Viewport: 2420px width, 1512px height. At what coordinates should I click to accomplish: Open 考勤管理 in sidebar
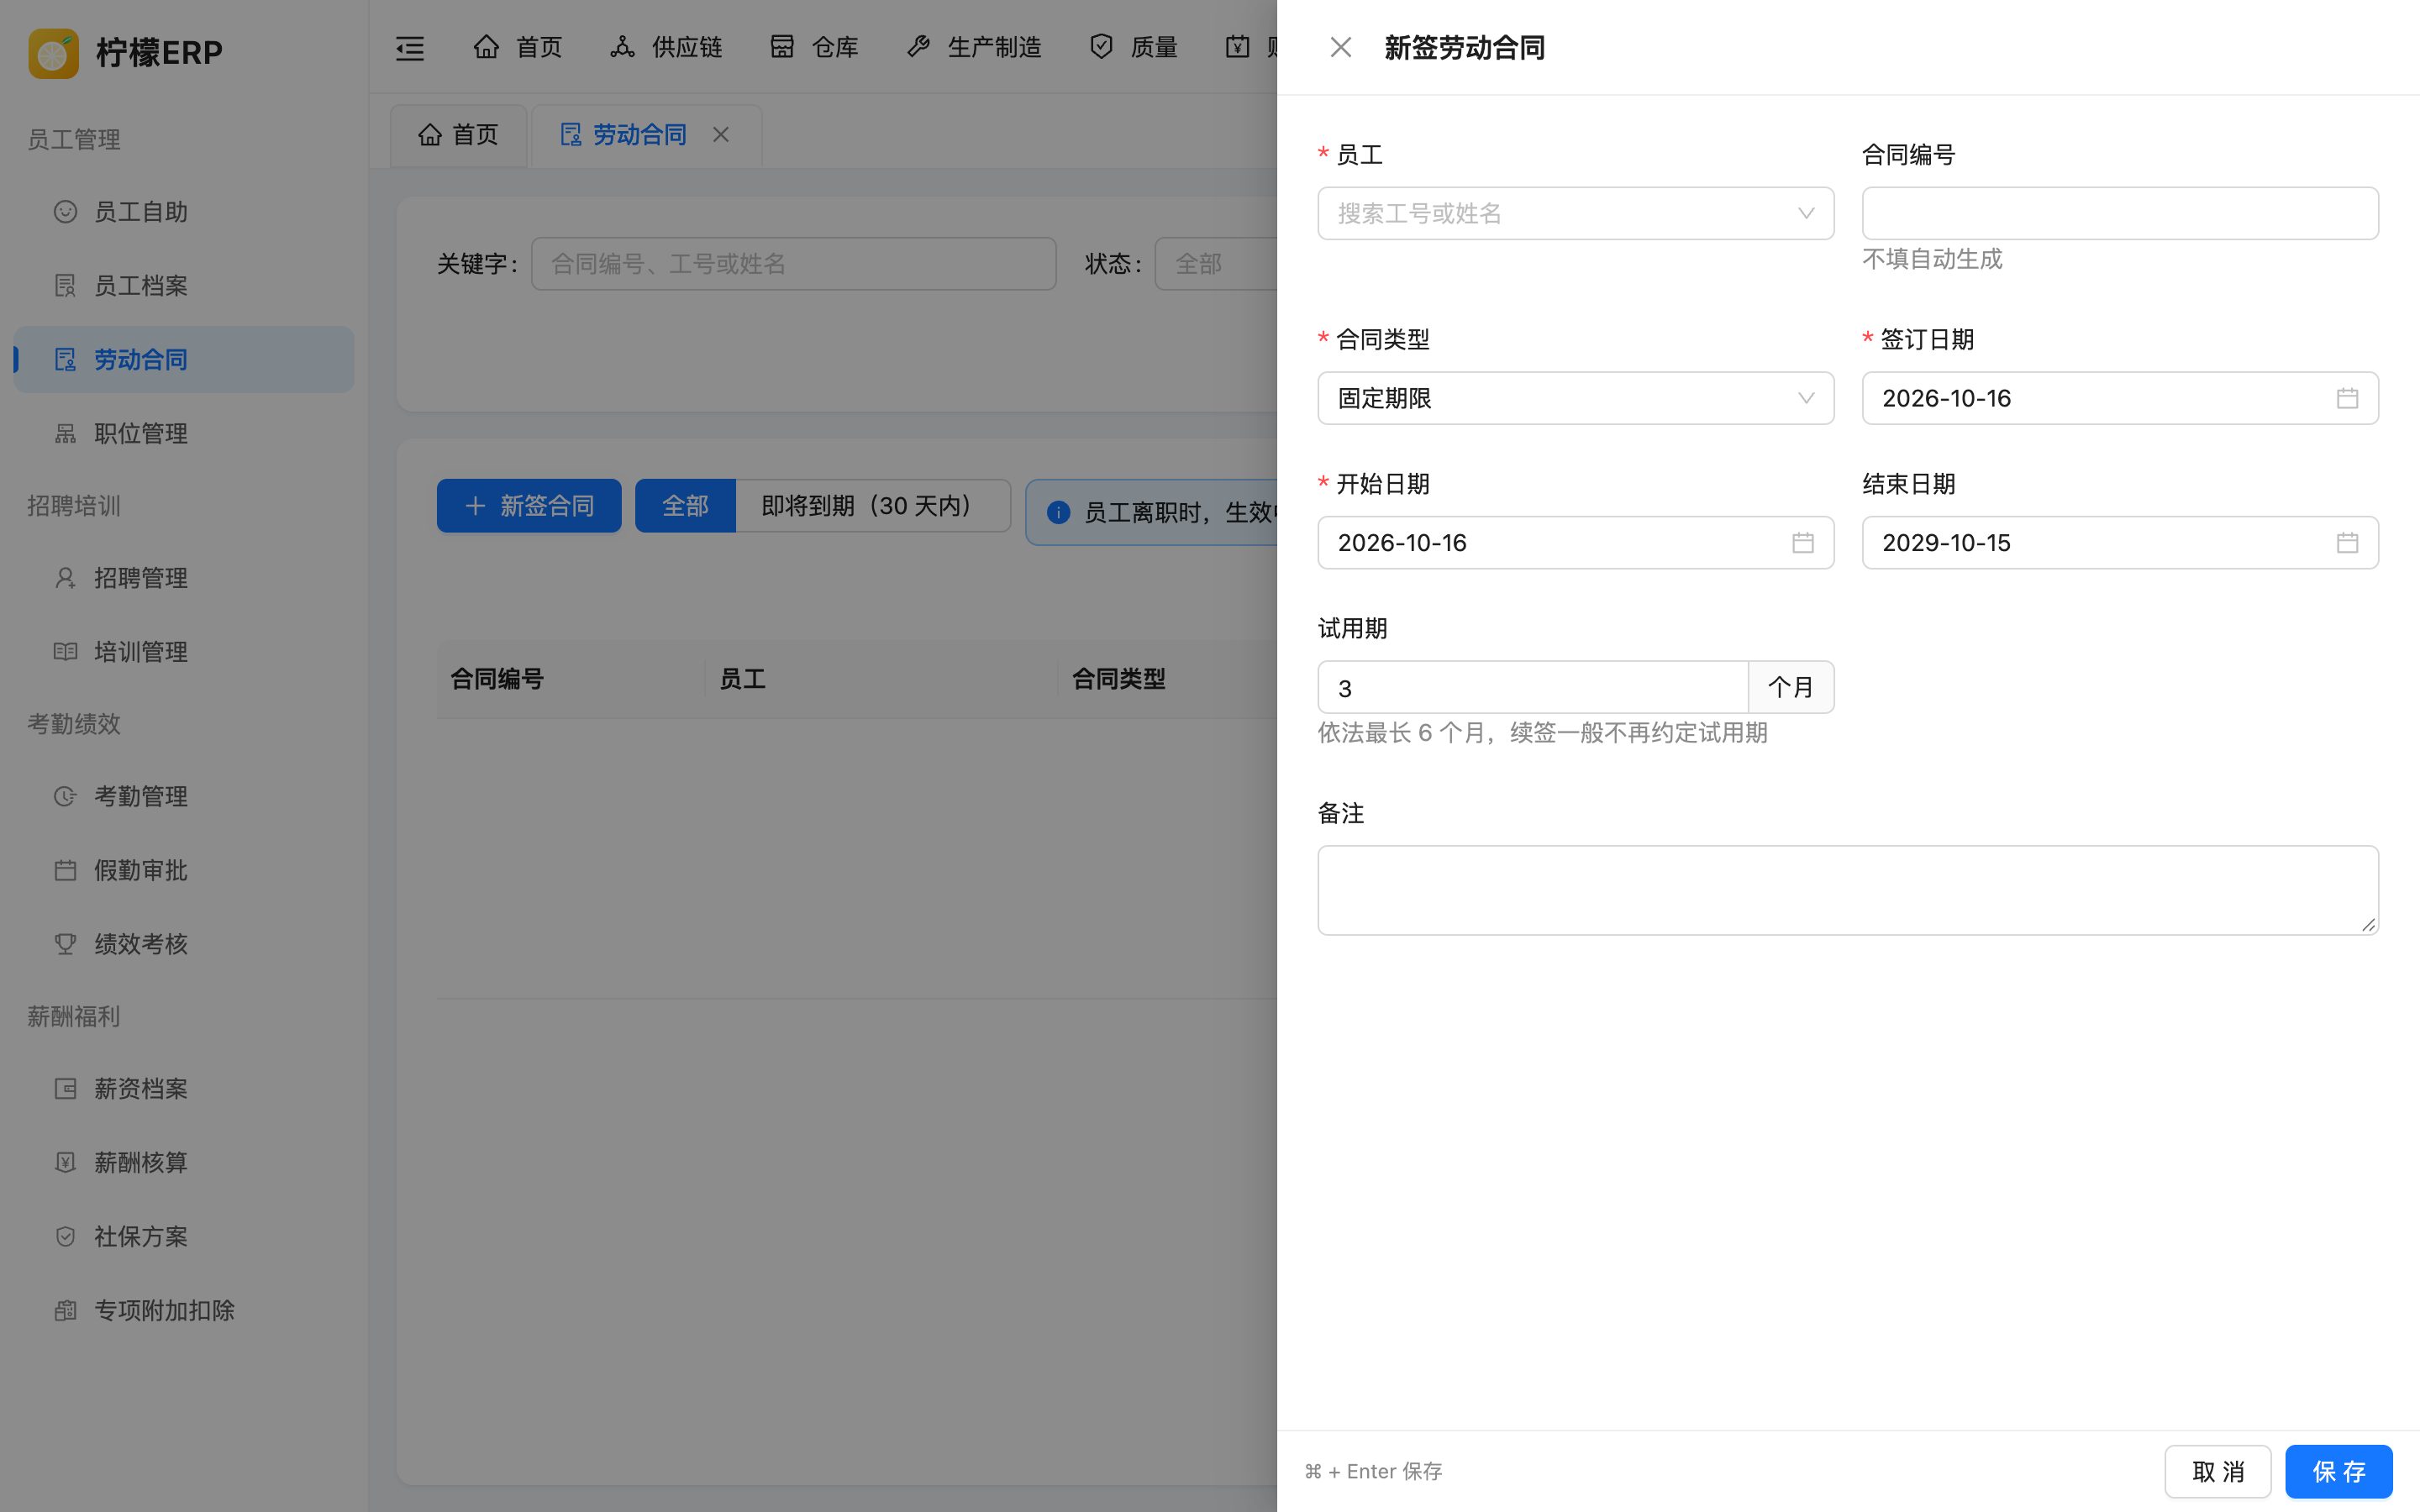click(184, 796)
